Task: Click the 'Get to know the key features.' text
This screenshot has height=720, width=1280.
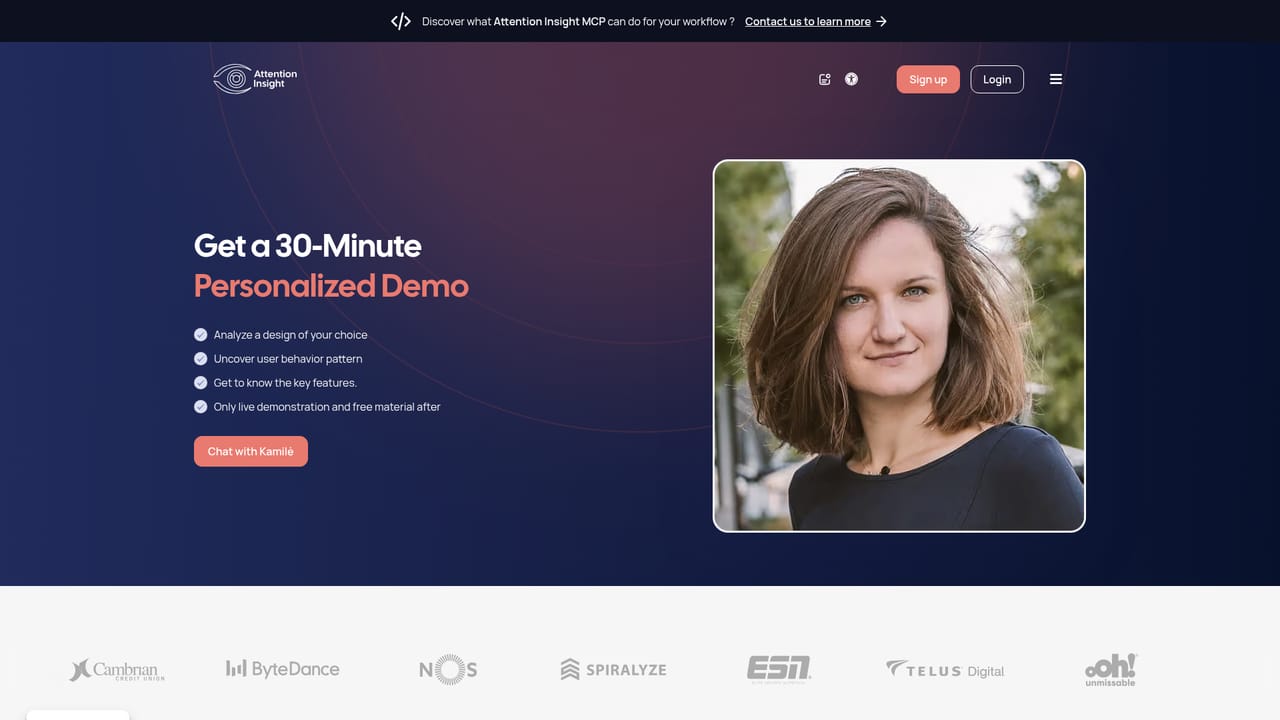Action: click(285, 383)
